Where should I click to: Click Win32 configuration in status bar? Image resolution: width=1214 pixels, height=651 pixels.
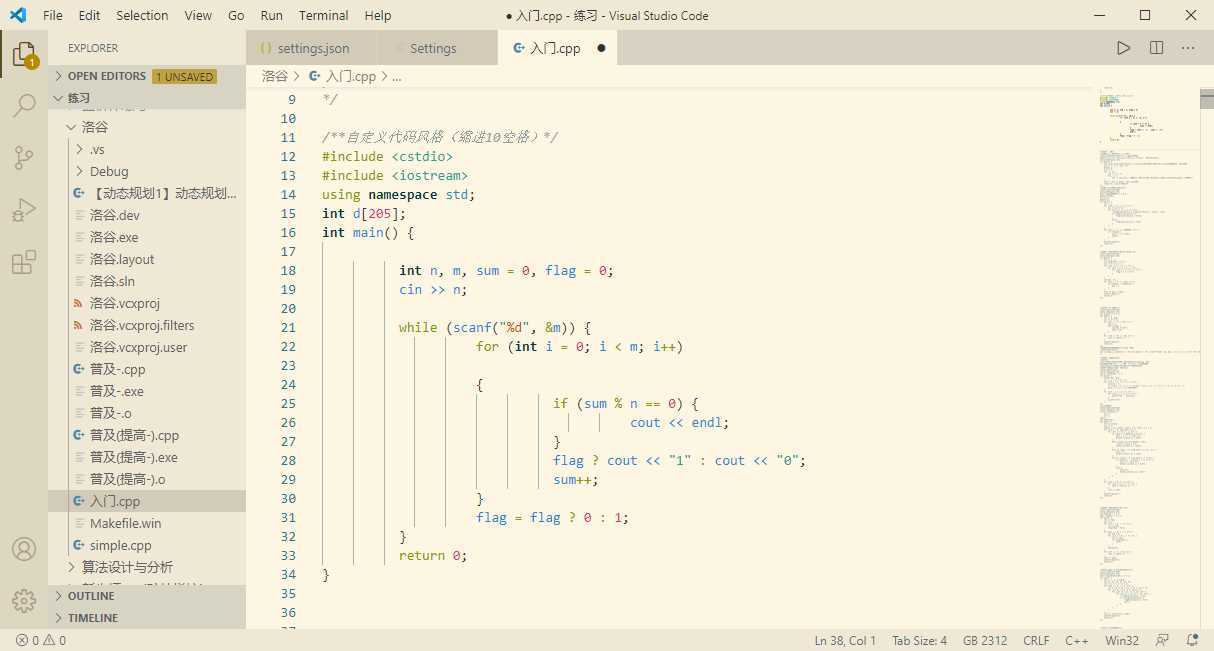[x=1122, y=640]
